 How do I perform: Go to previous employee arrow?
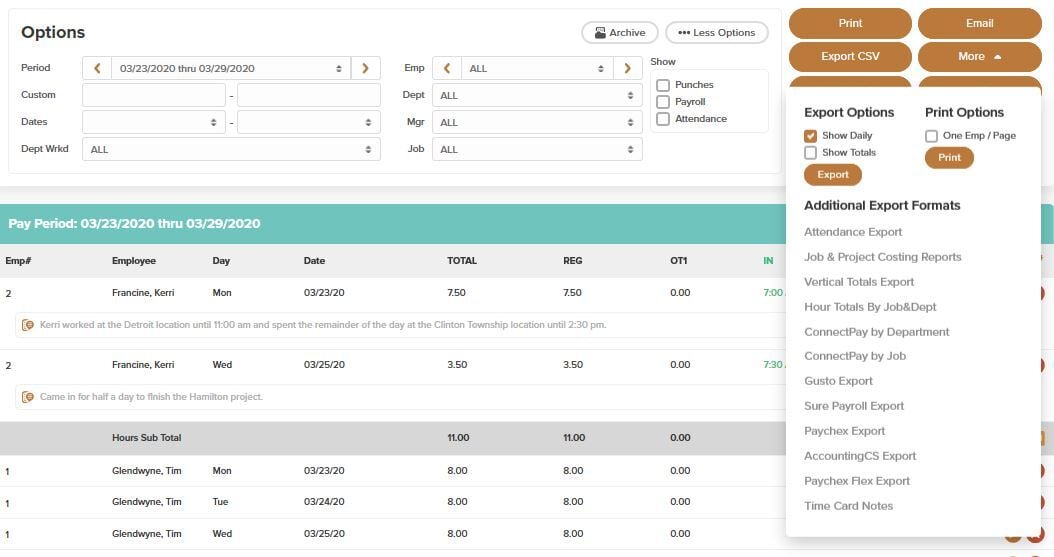tap(447, 68)
